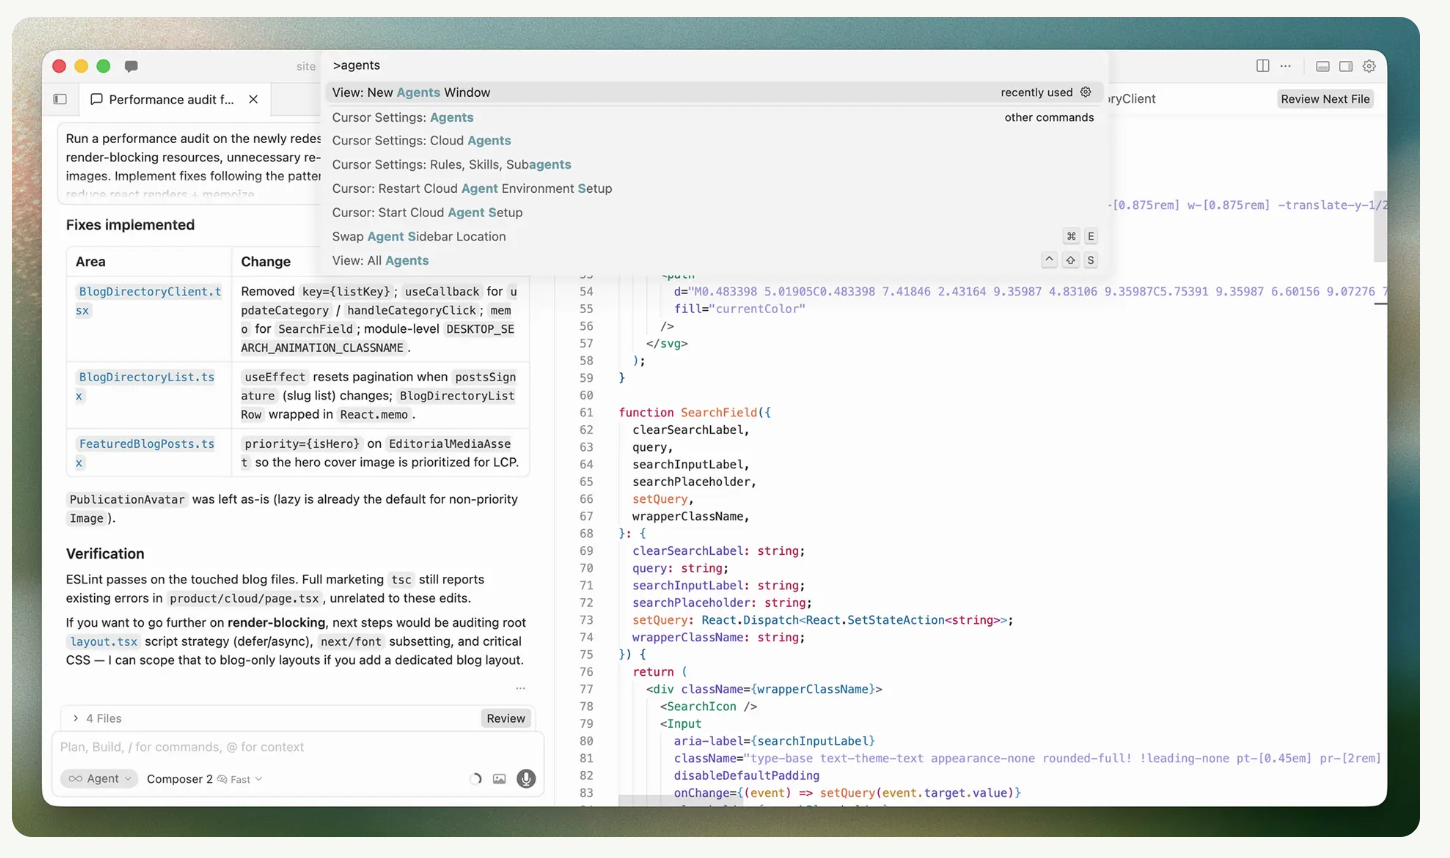Viewport: 1450px width, 858px height.
Task: Choose Cursor Settings: Agents command
Action: click(x=715, y=117)
